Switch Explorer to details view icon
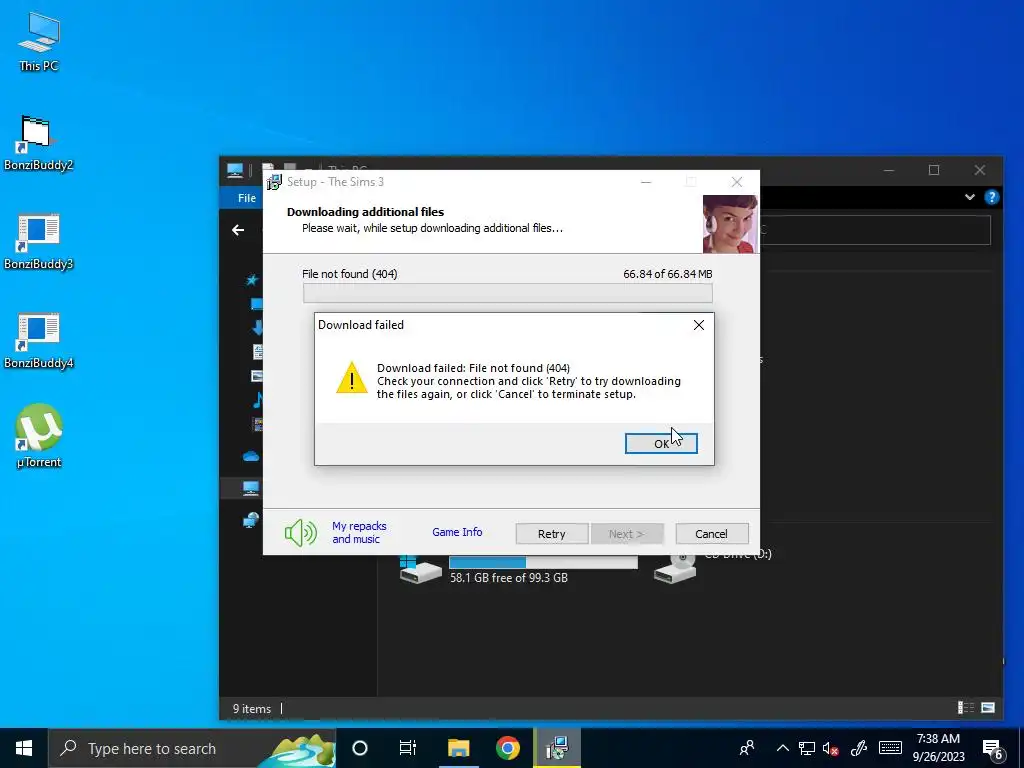Image resolution: width=1024 pixels, height=768 pixels. [x=965, y=708]
